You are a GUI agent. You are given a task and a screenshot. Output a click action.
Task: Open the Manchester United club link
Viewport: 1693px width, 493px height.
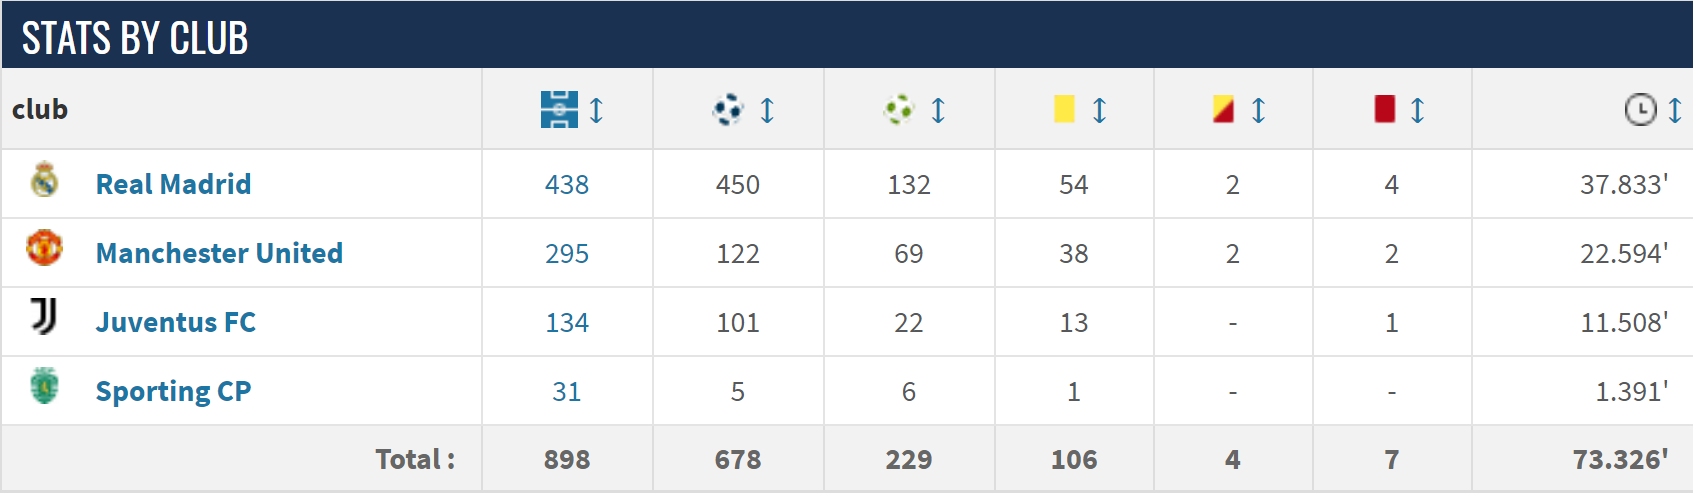[x=219, y=253]
